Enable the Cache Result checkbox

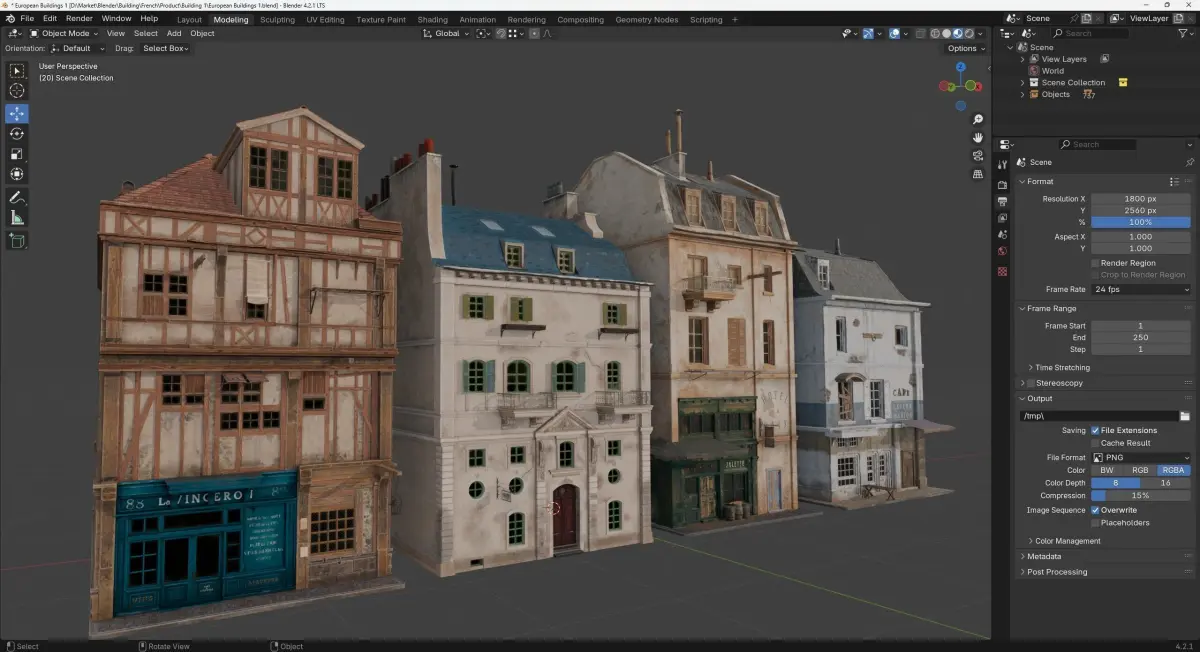click(1096, 443)
